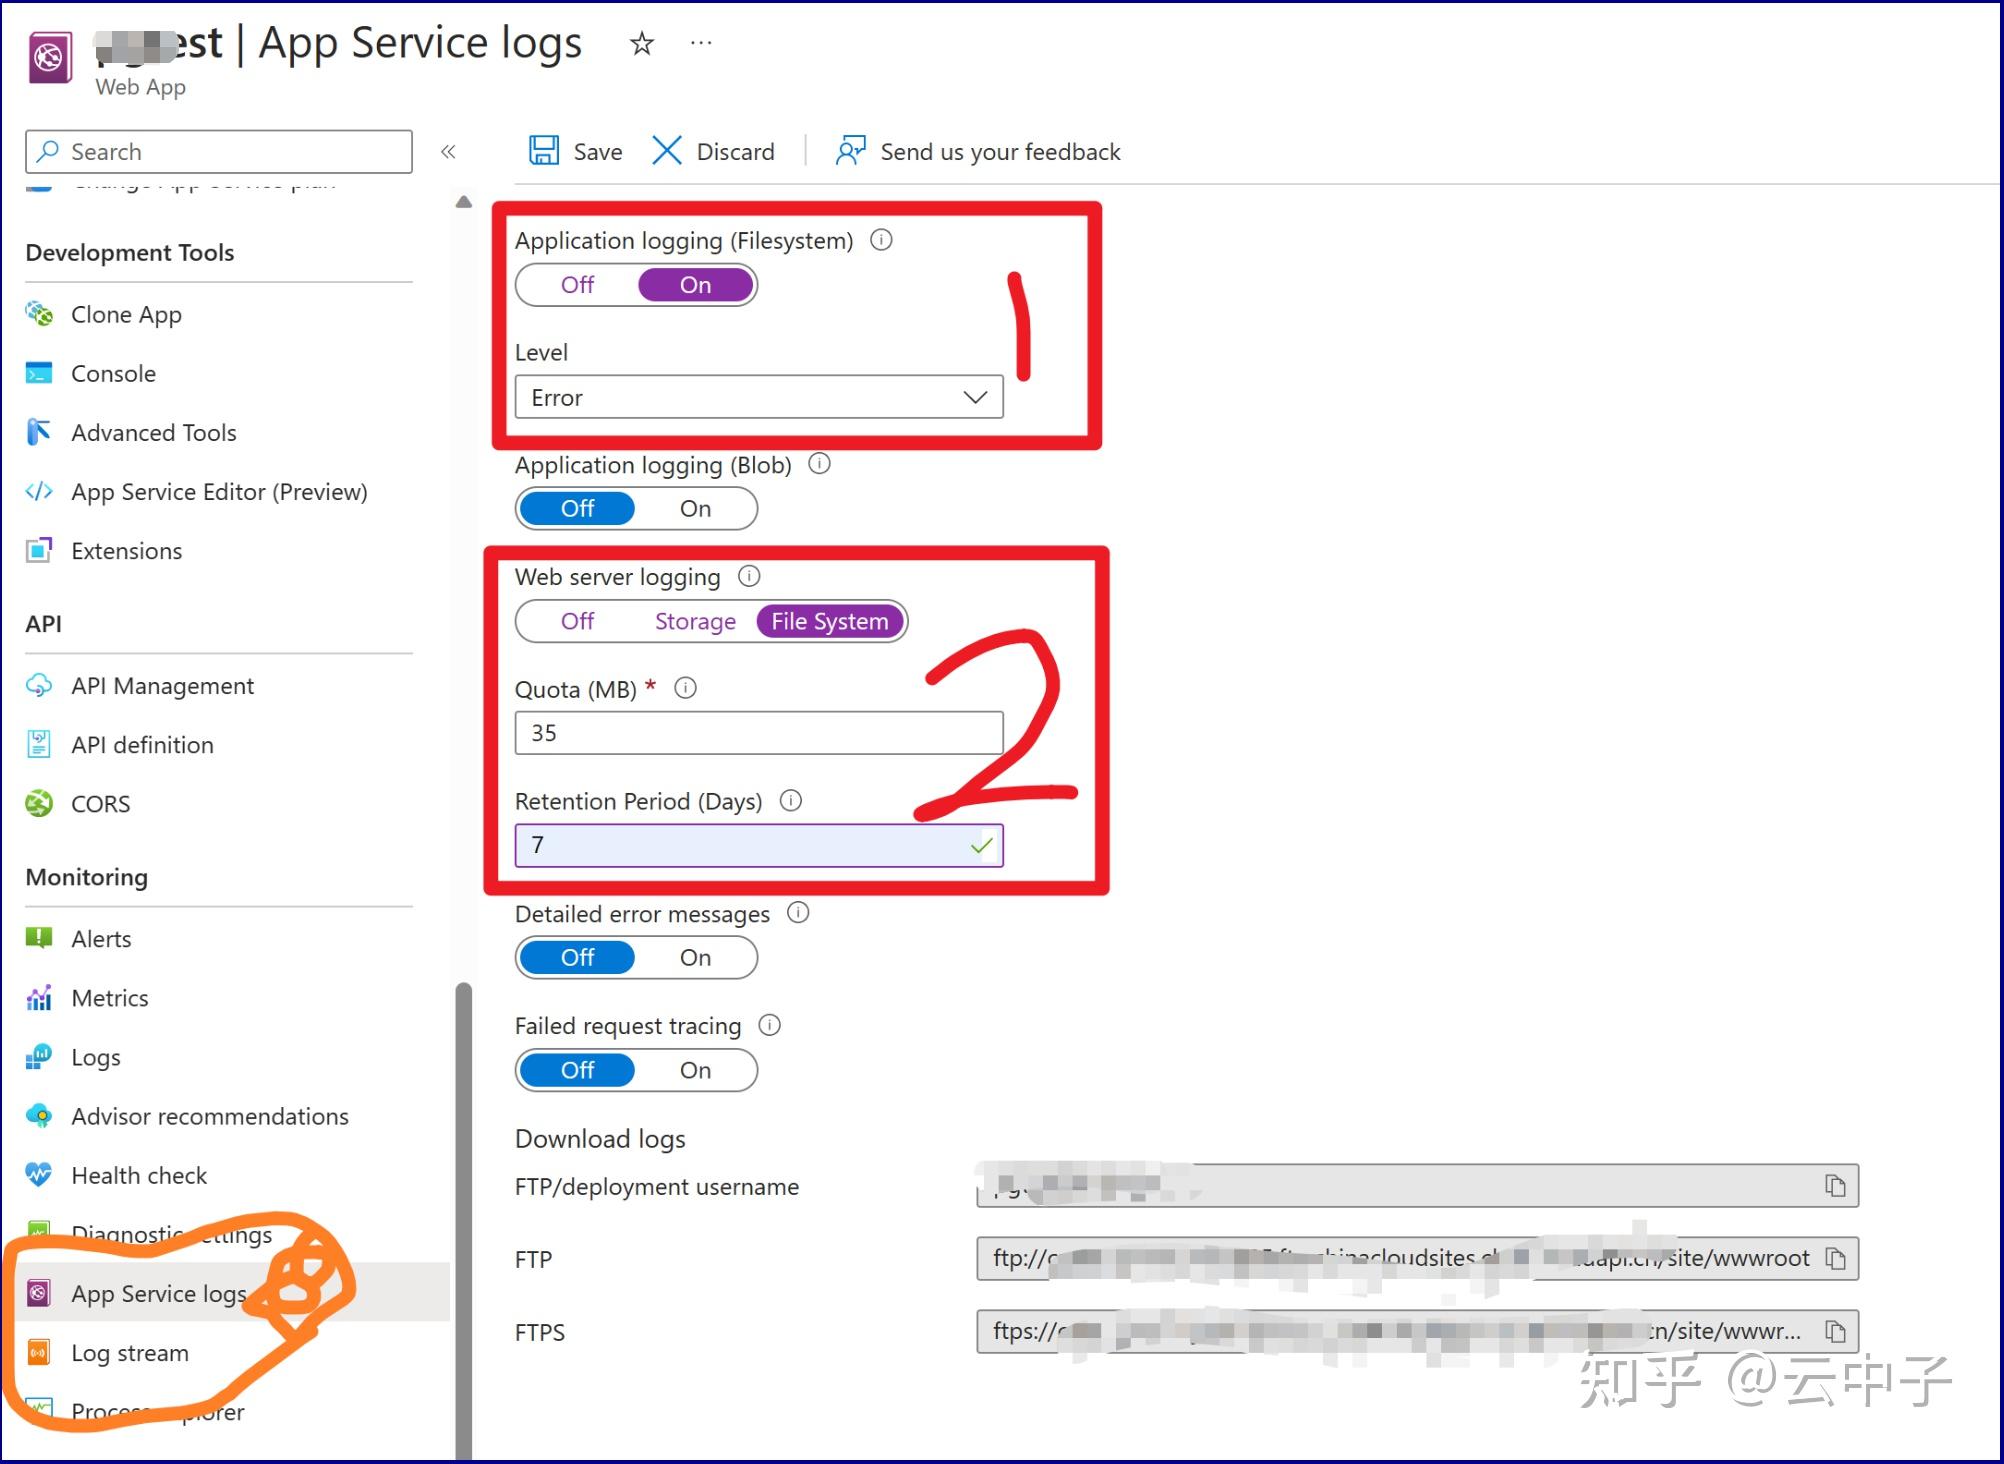Click info icon next to Quota (MB)

click(685, 688)
